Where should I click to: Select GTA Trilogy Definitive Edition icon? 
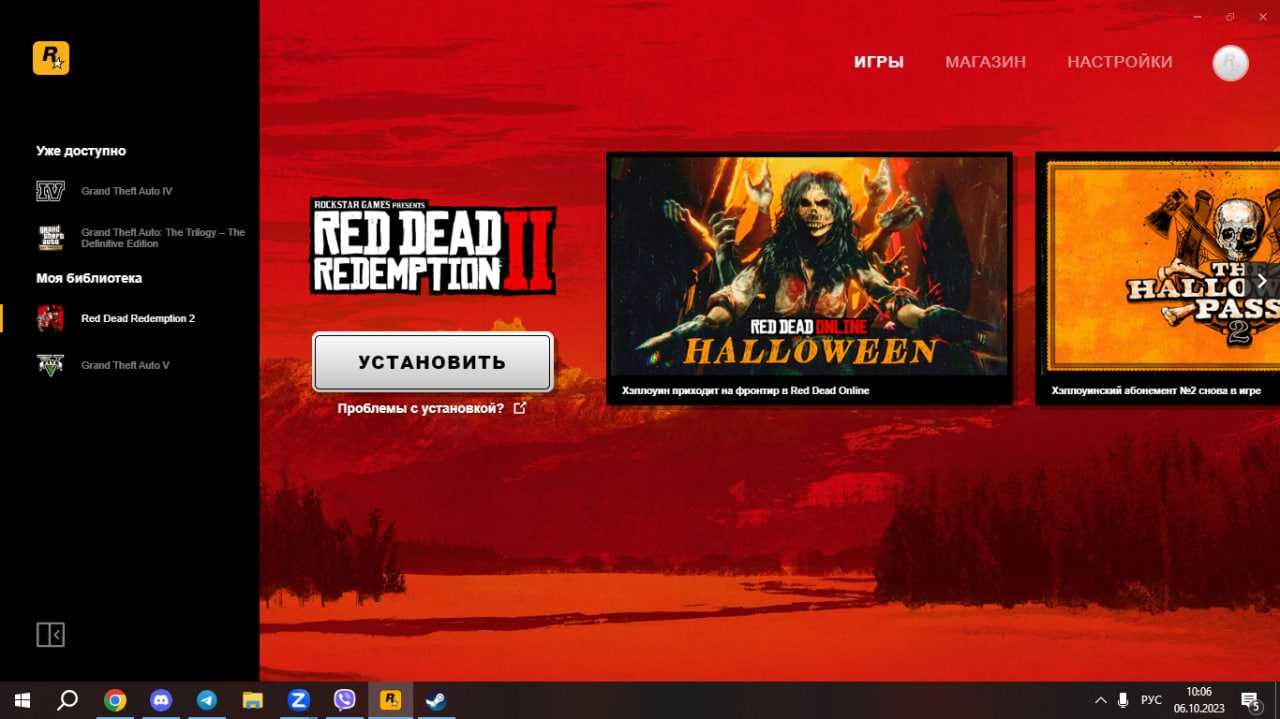tap(50, 238)
